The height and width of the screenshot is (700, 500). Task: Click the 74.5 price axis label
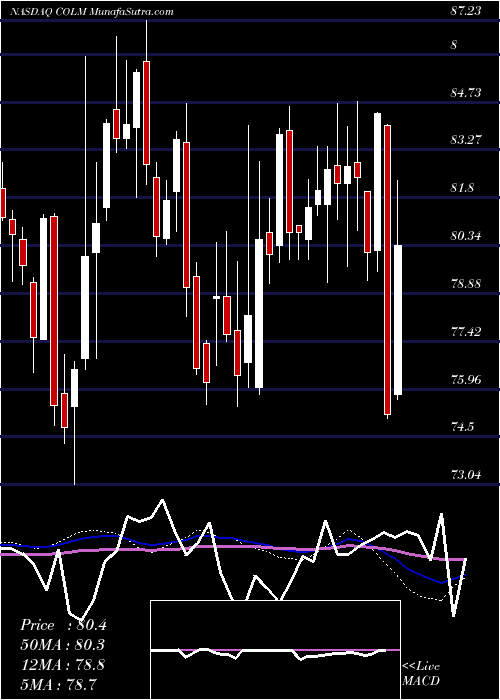pyautogui.click(x=462, y=427)
